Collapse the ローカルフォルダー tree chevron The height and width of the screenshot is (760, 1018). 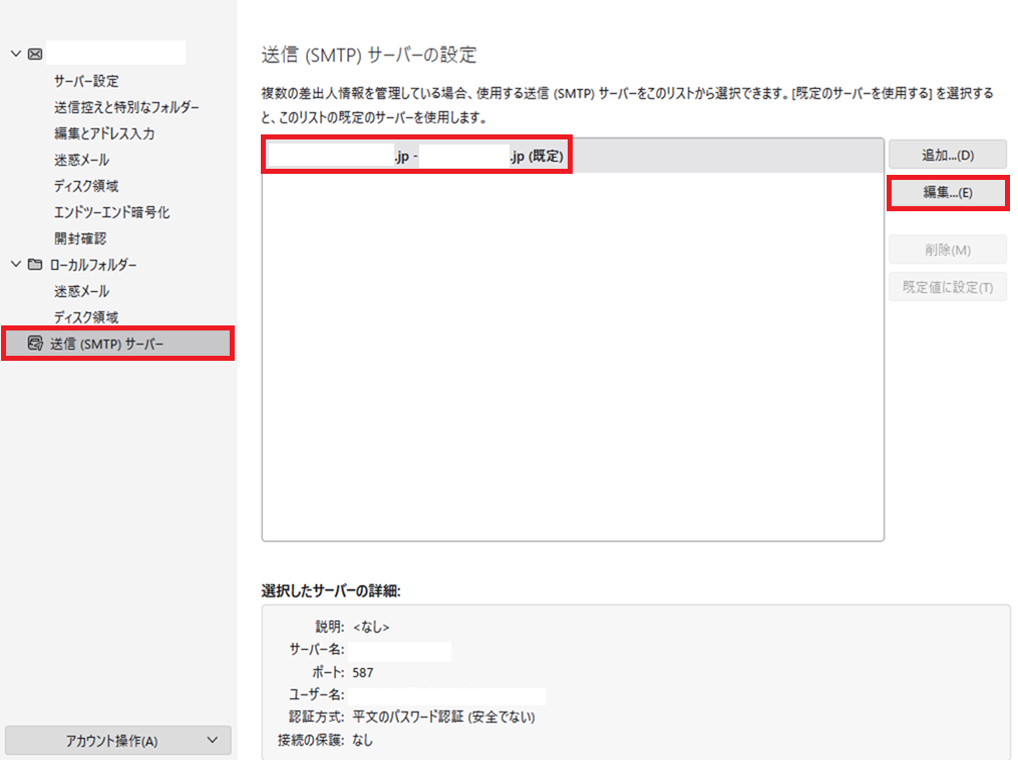click(16, 265)
